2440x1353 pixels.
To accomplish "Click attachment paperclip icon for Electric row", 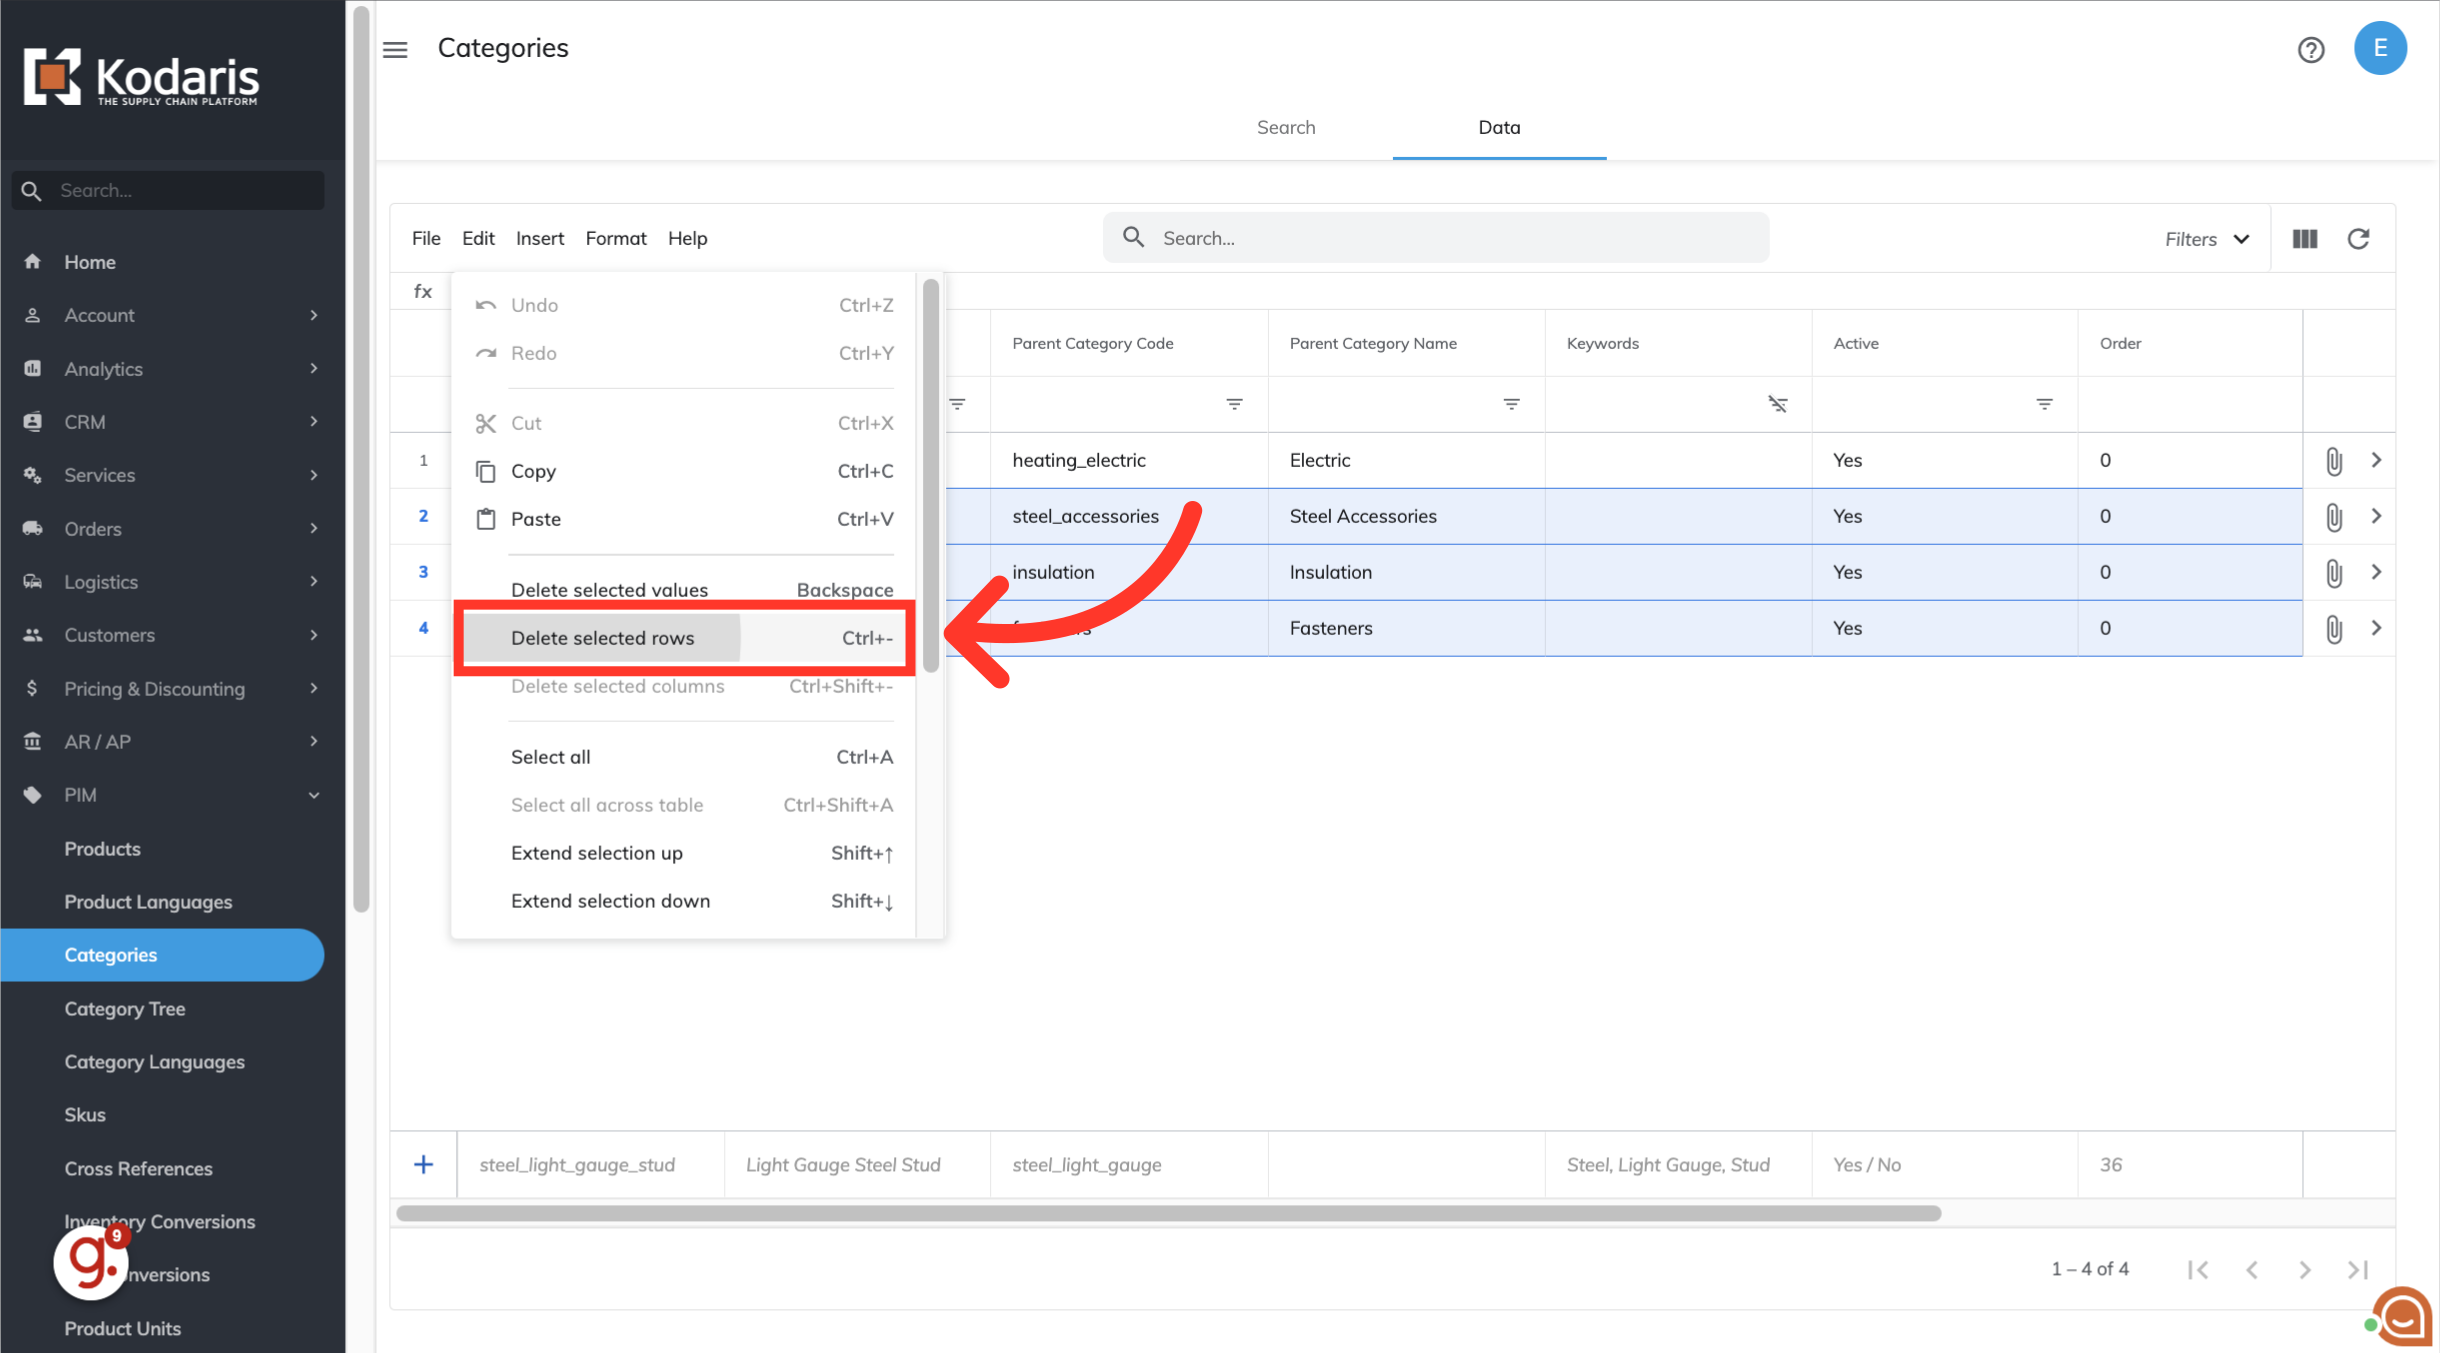I will pyautogui.click(x=2333, y=461).
